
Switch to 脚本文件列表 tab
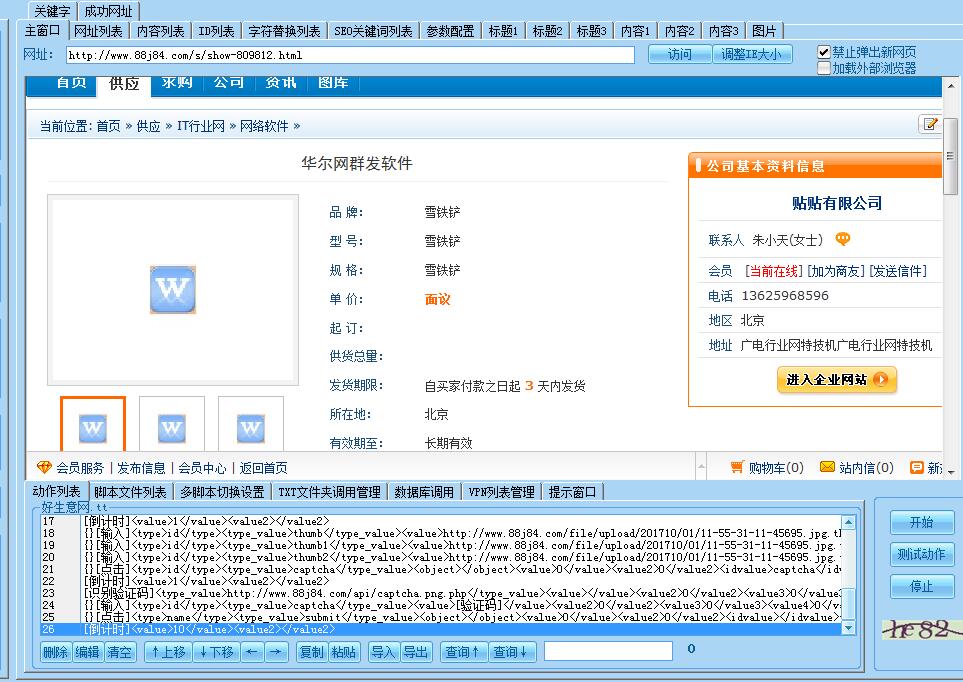pos(130,492)
